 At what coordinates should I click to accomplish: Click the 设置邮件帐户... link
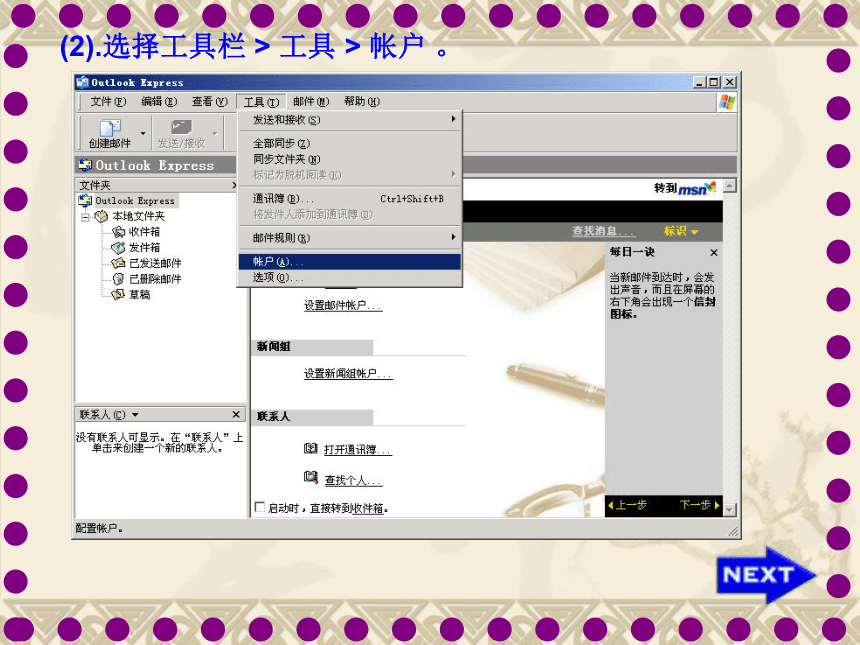343,305
